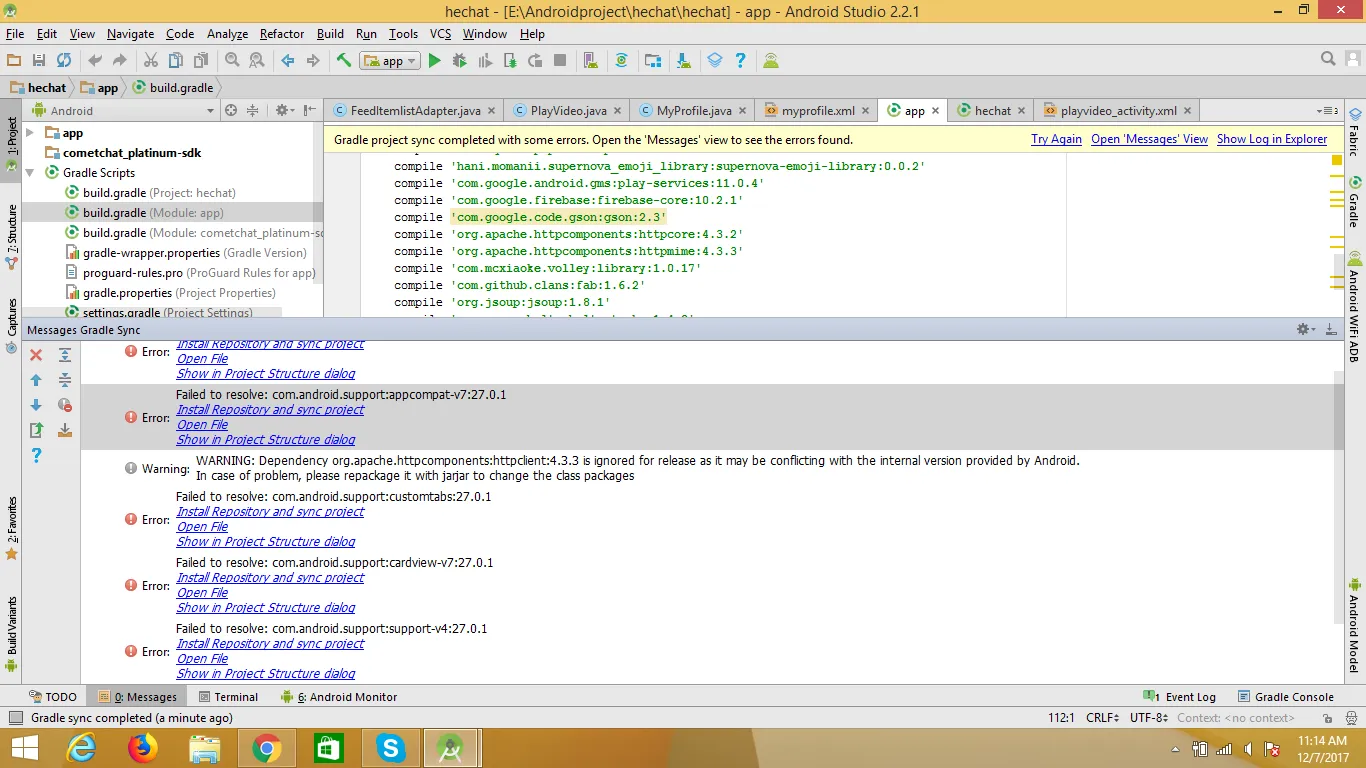
Task: Click the Make Project hammer icon
Action: [x=343, y=61]
